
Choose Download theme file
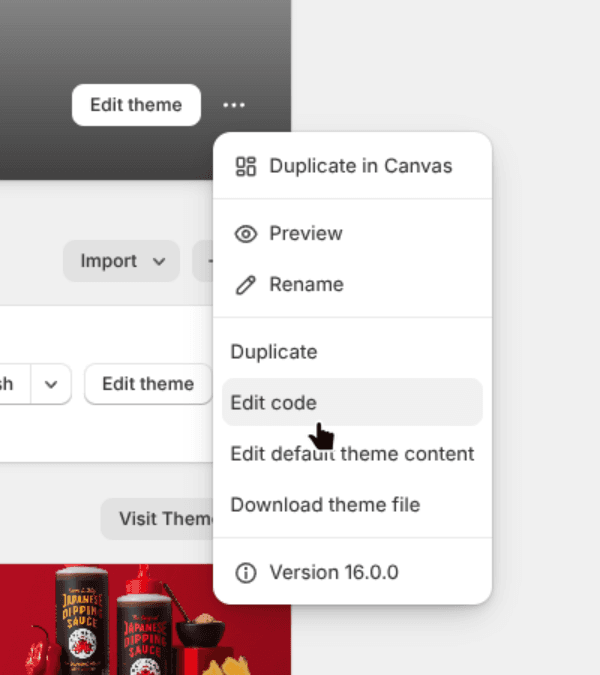tap(353, 505)
